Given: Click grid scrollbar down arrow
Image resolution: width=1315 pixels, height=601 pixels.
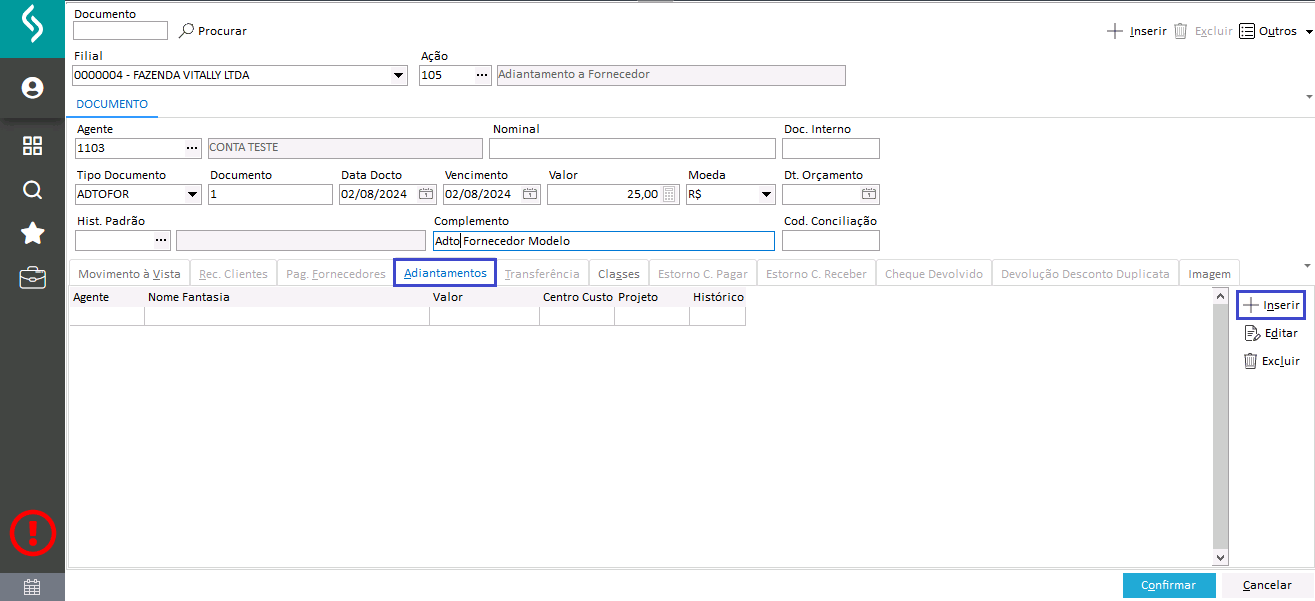Looking at the screenshot, I should pyautogui.click(x=1220, y=558).
